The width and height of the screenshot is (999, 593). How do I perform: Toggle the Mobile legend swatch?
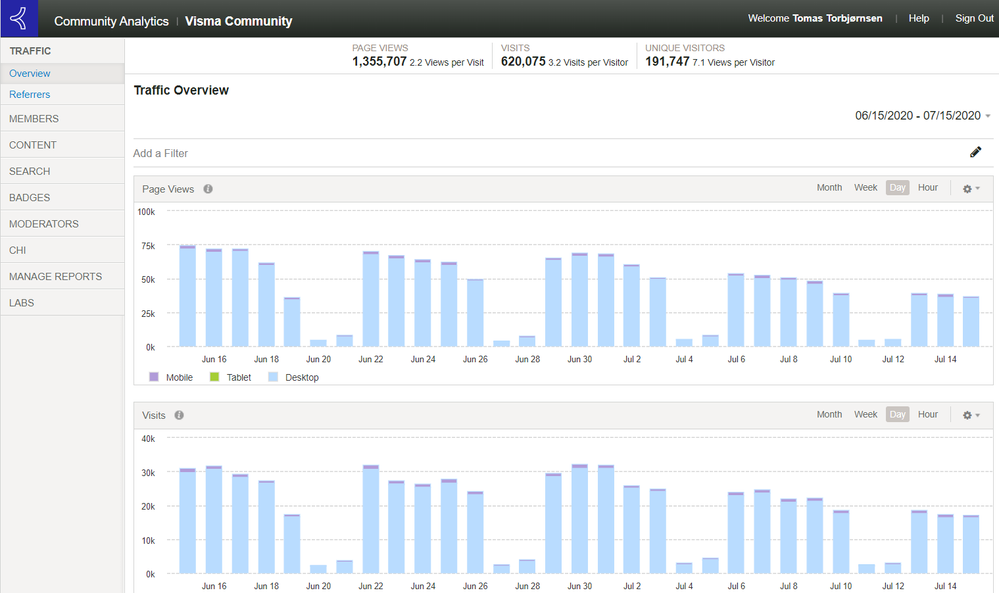[x=154, y=377]
